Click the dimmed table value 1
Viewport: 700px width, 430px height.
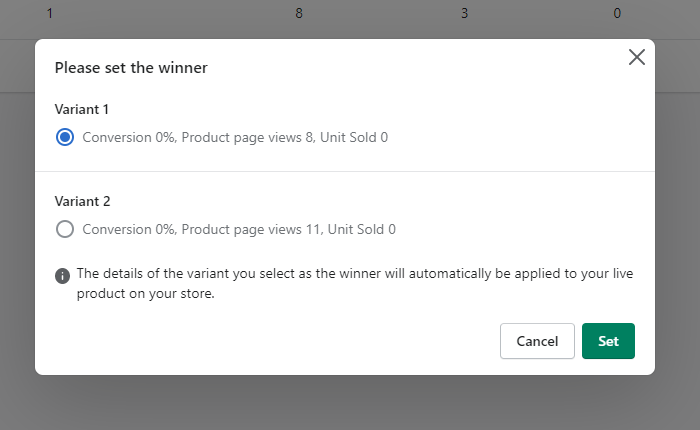(x=50, y=13)
